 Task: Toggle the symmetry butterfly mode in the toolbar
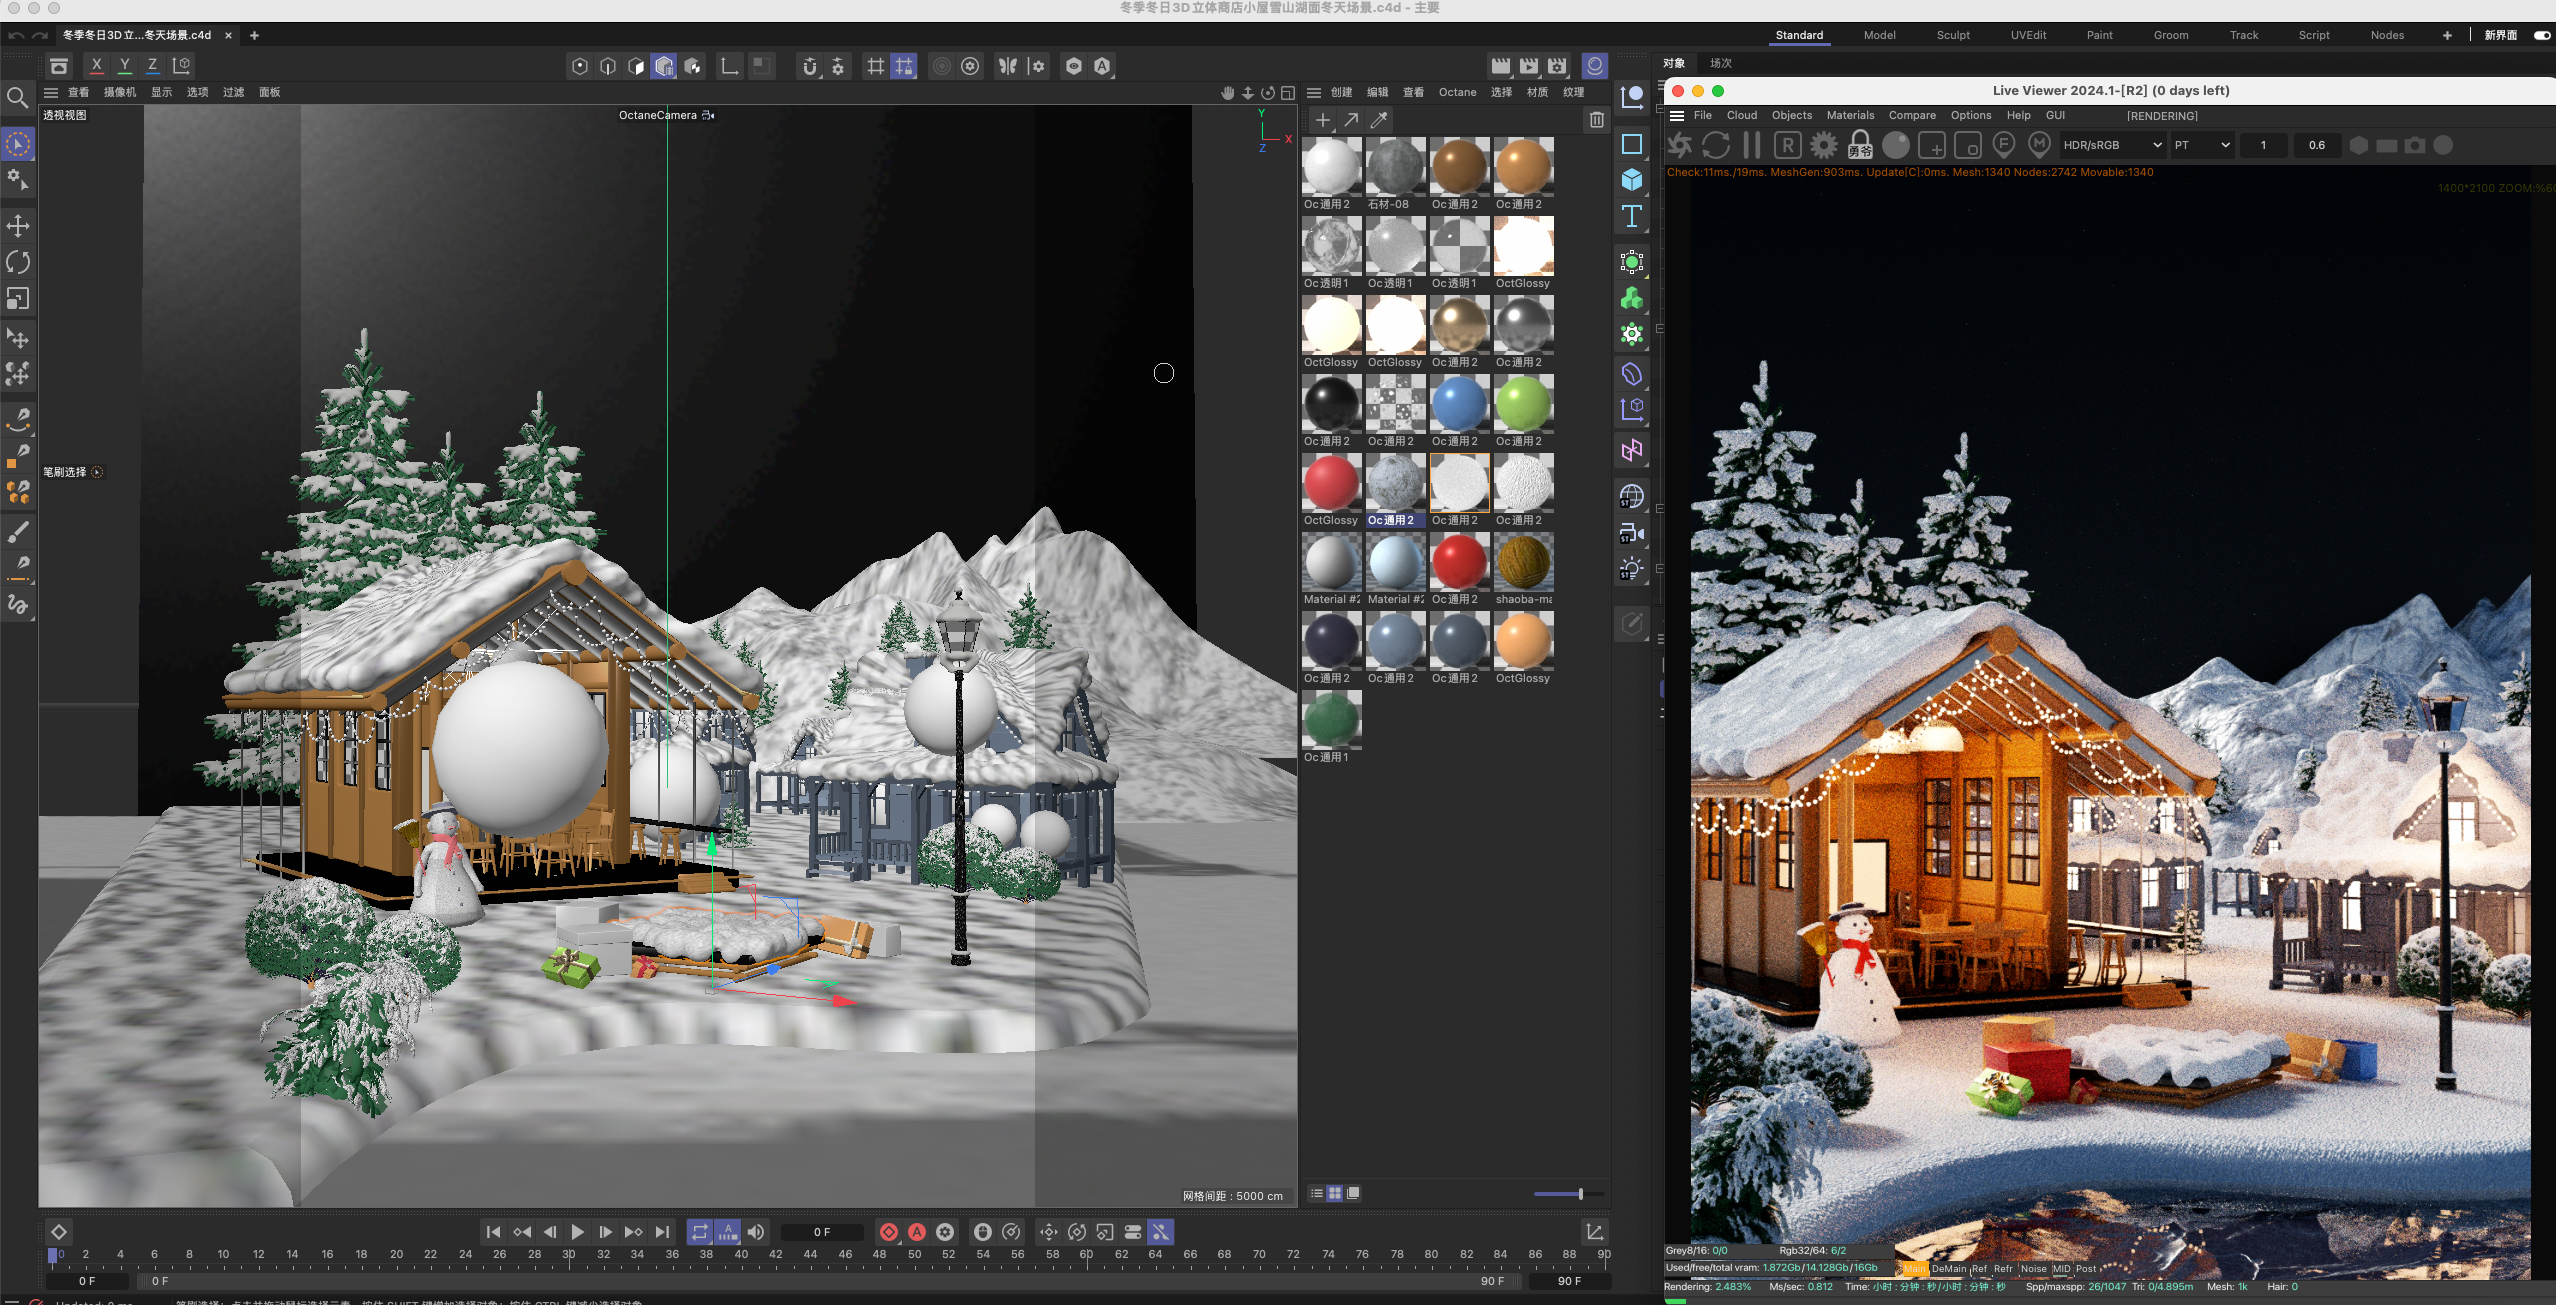tap(1008, 66)
